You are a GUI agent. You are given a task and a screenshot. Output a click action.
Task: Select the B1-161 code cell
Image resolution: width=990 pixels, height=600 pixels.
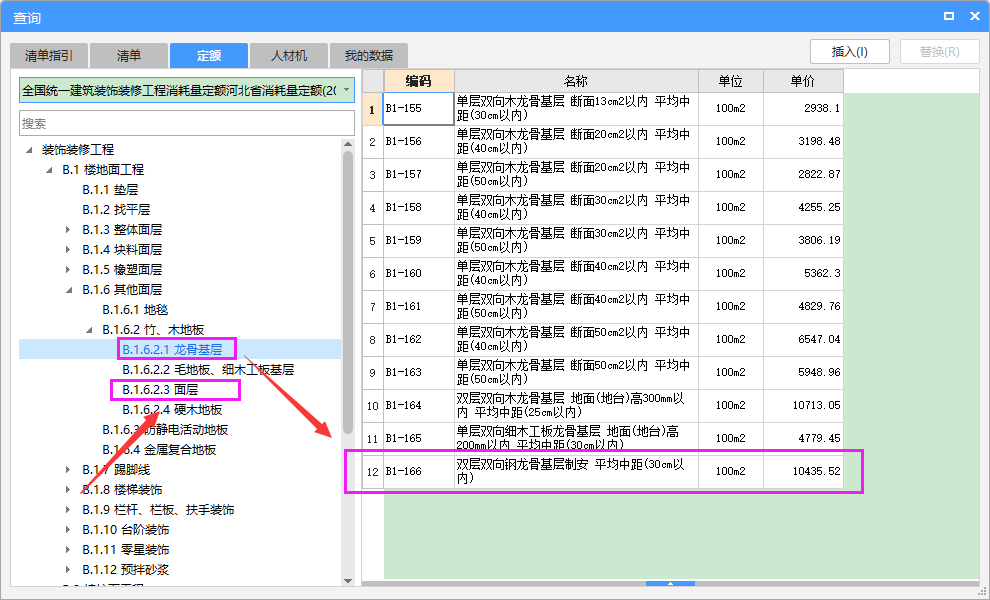pyautogui.click(x=419, y=306)
